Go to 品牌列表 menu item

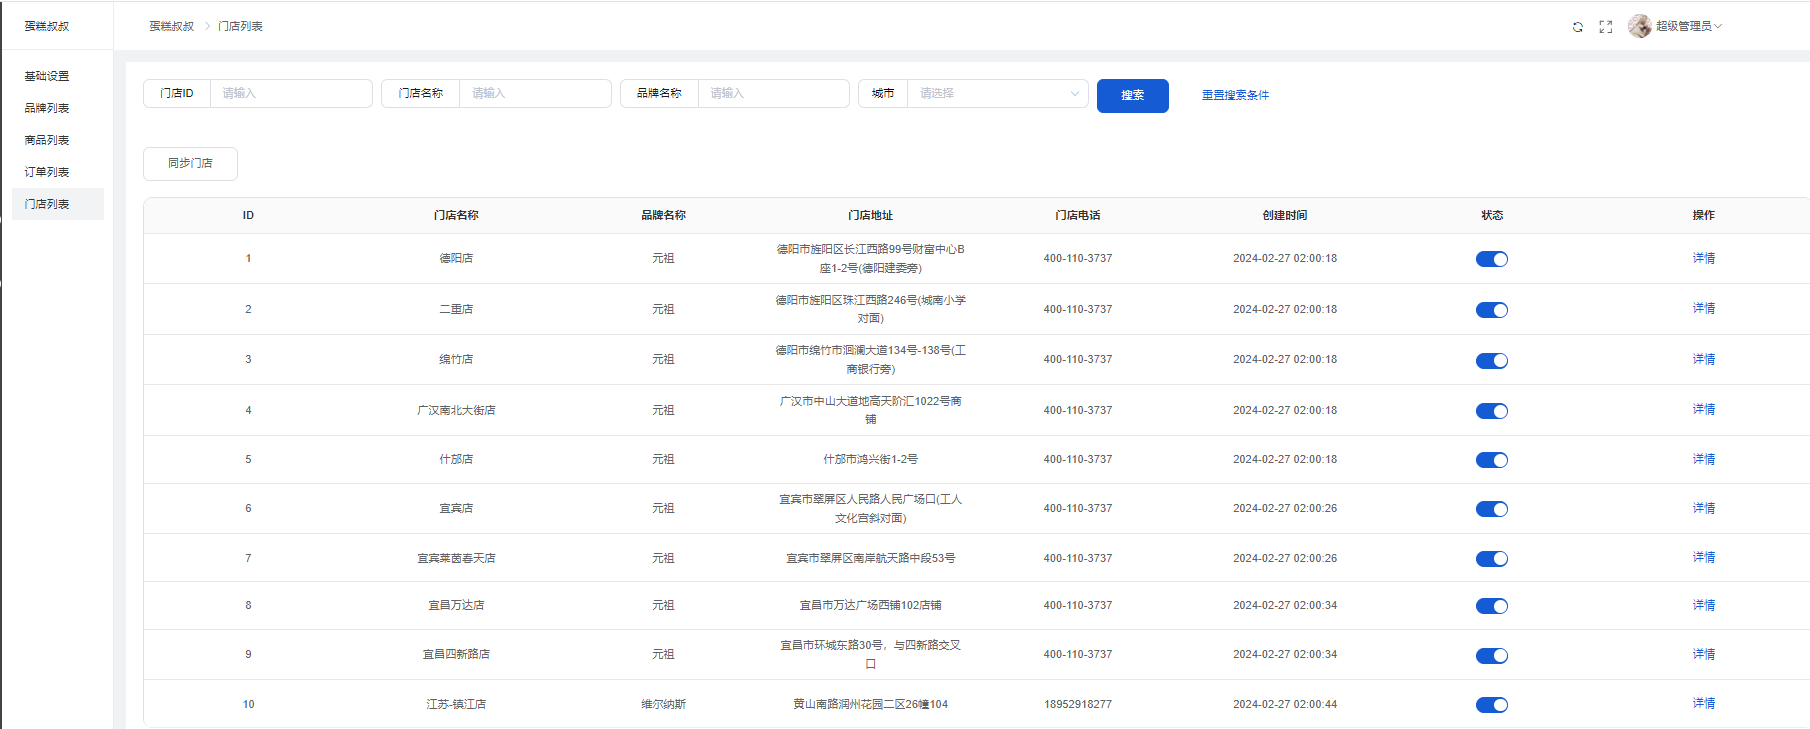click(x=47, y=108)
